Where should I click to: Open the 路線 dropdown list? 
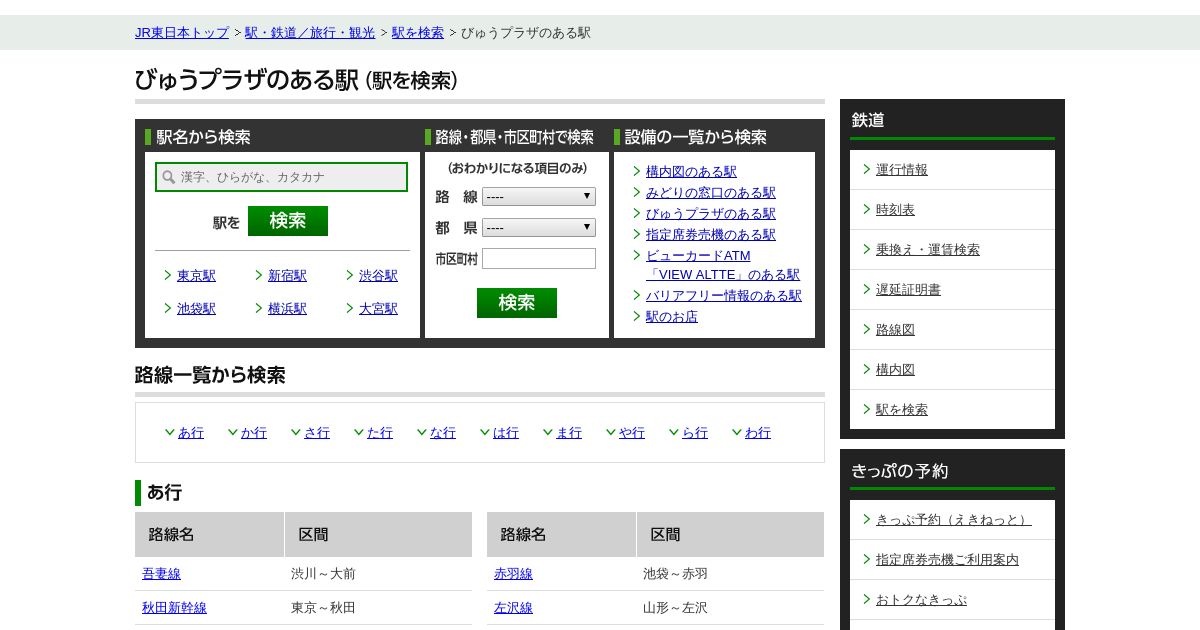coord(538,197)
